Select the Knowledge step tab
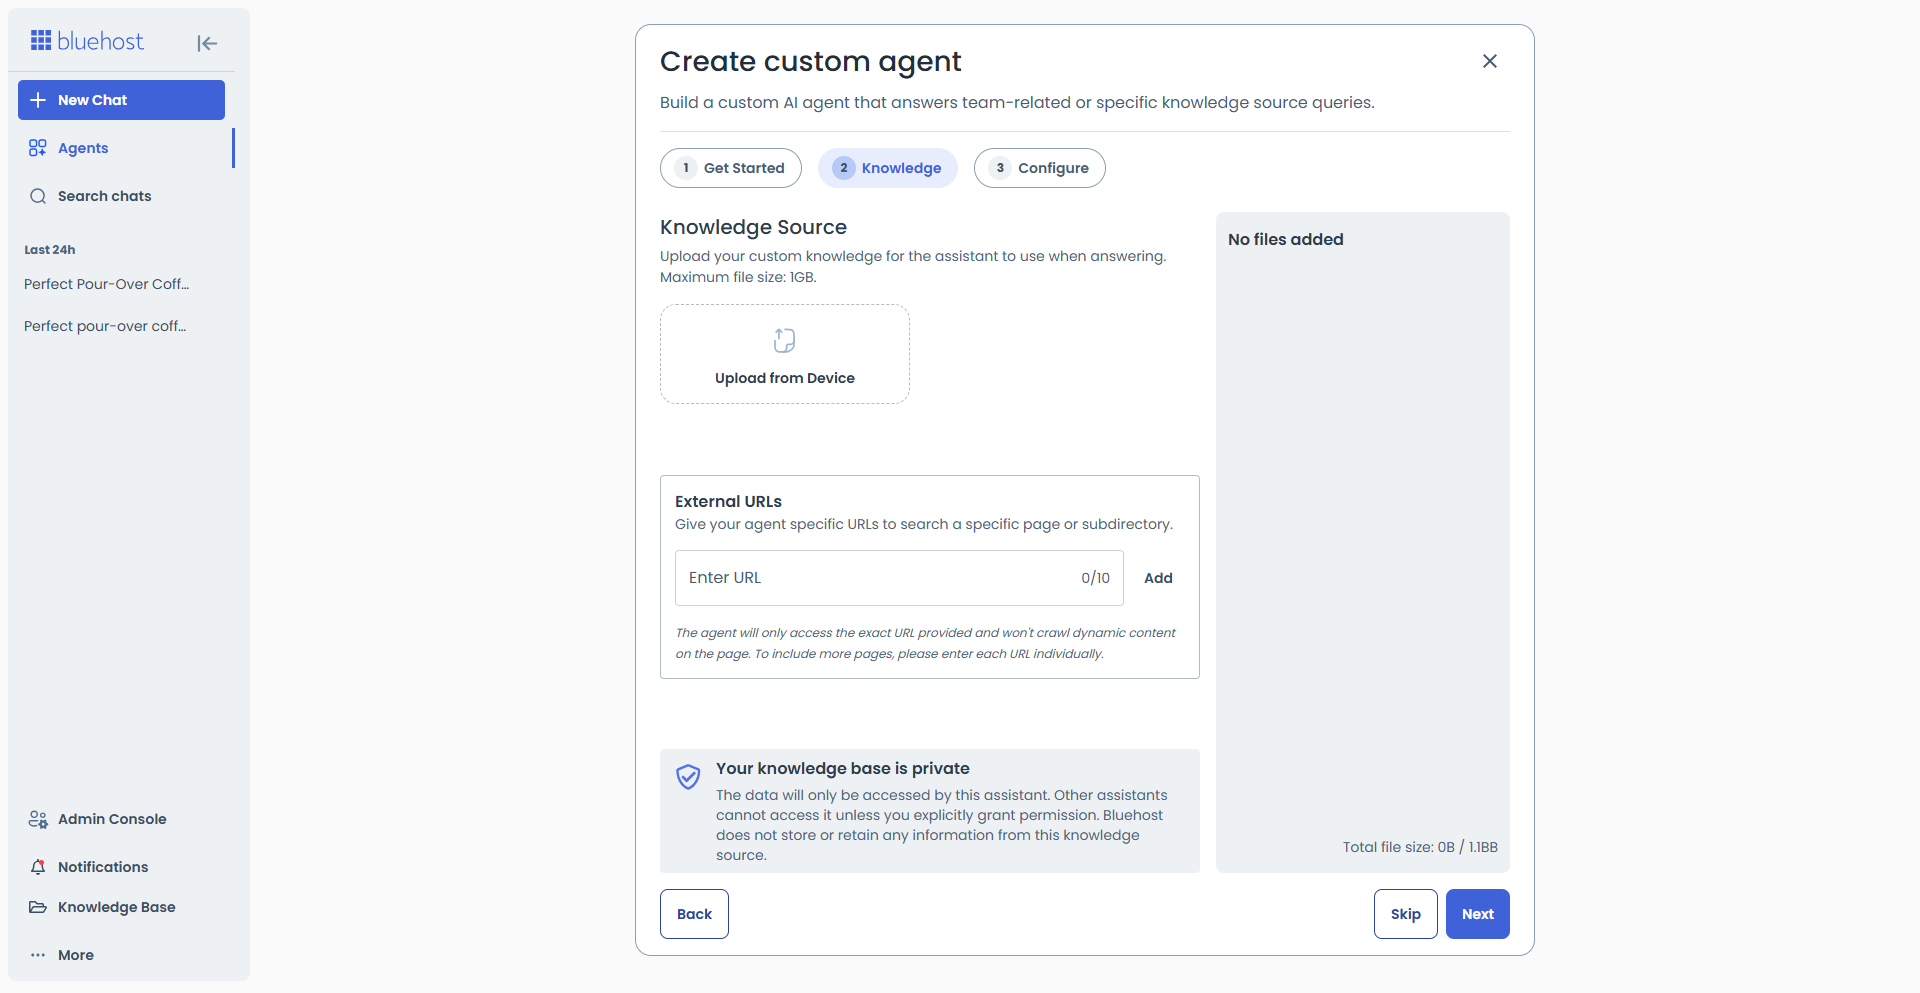Viewport: 1920px width, 993px height. click(x=888, y=168)
